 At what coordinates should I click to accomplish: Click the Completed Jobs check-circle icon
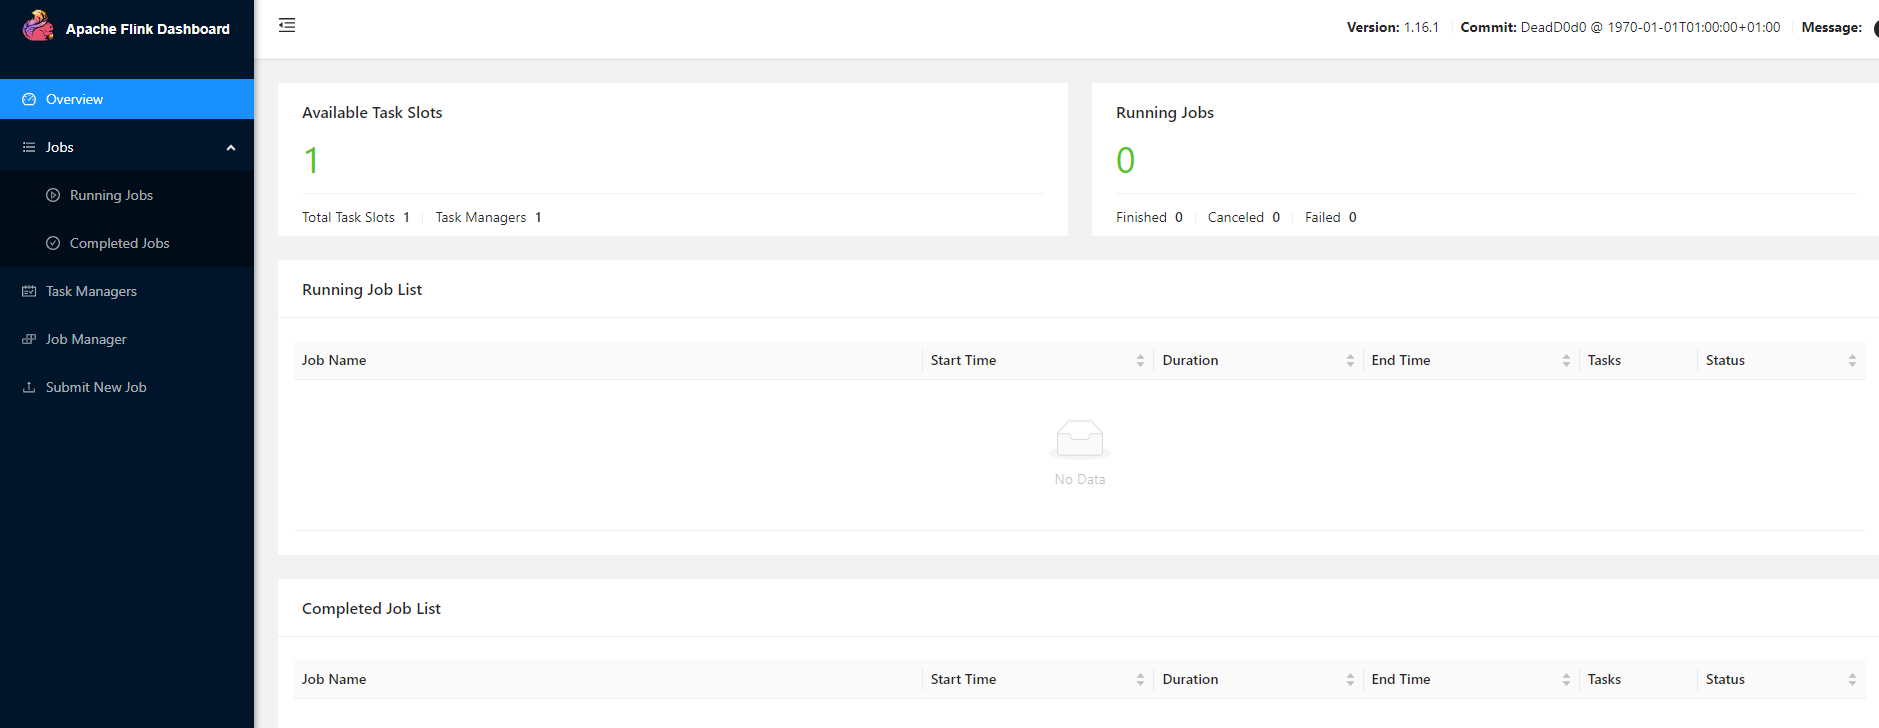pyautogui.click(x=53, y=243)
